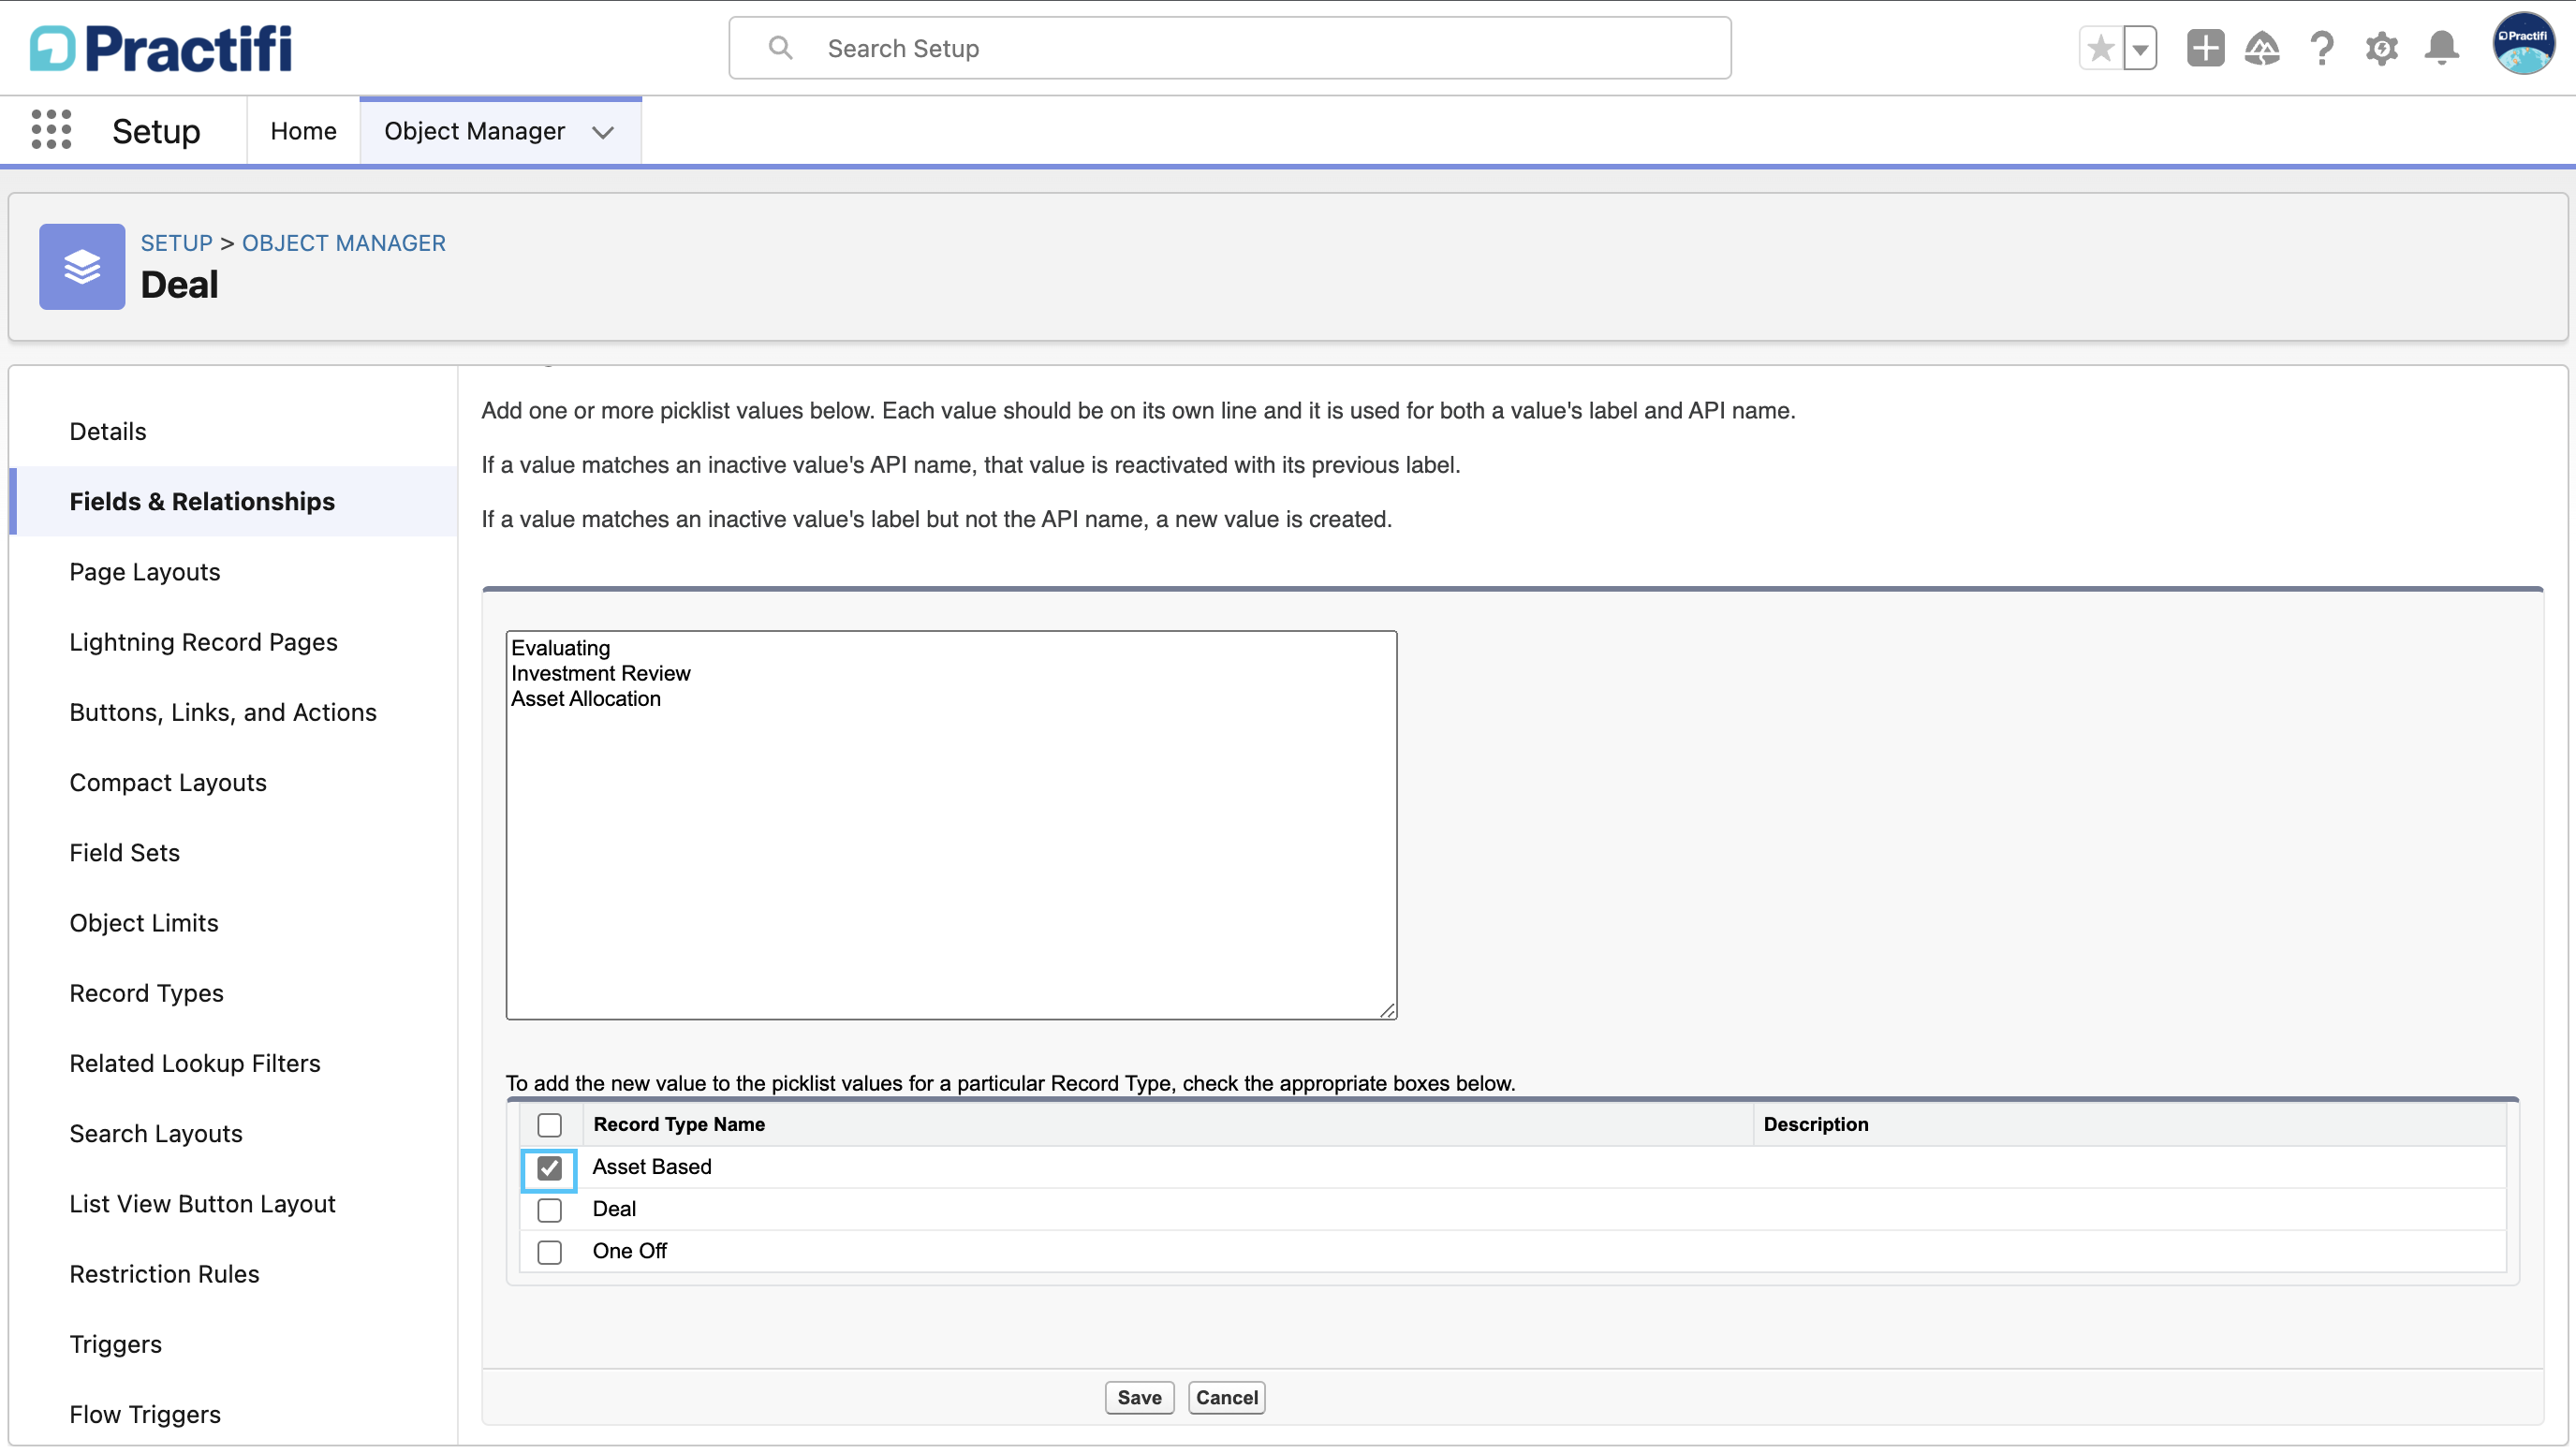Click the Cancel button

[x=1227, y=1398]
